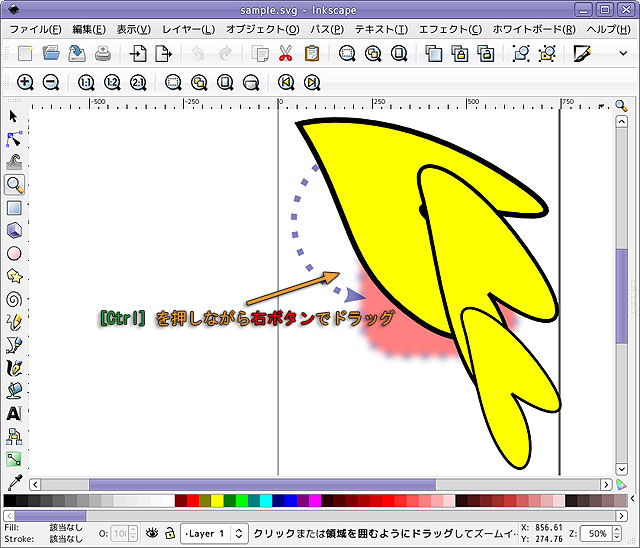Click the Zoom in magnifier button
640x548 pixels.
(25, 83)
